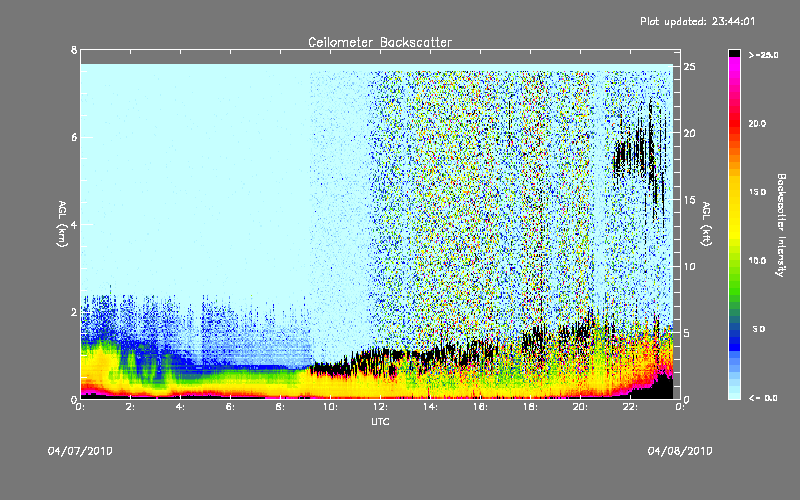Click the "15.0" colorbar value label
Image resolution: width=800 pixels, height=500 pixels.
[x=757, y=192]
